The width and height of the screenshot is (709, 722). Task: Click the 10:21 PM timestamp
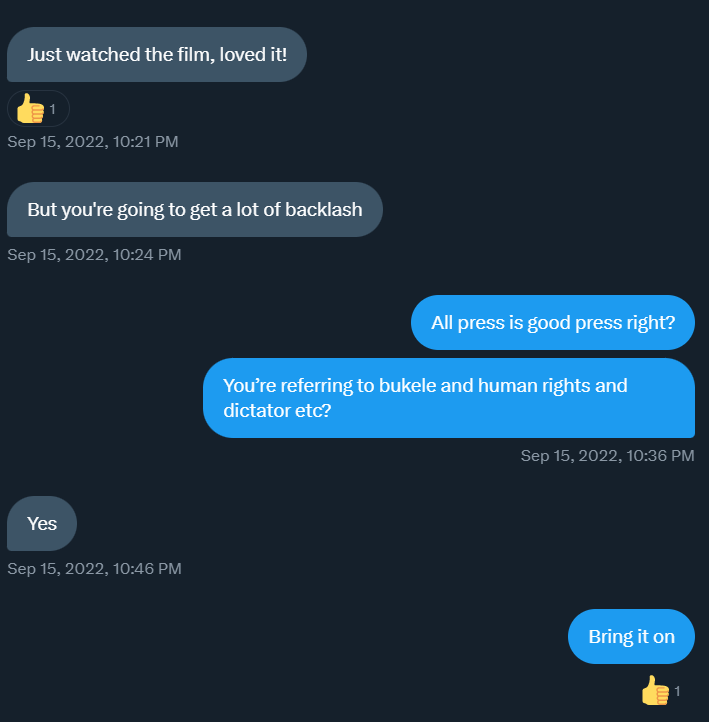[x=93, y=141]
